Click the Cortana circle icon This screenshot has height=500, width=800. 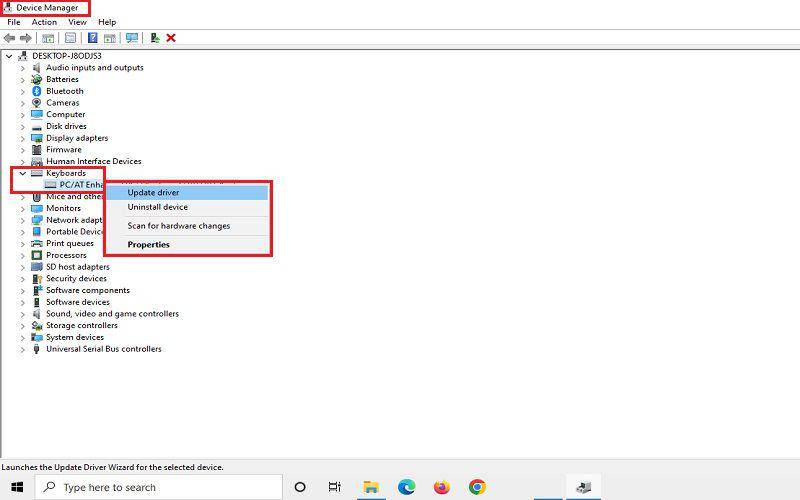300,487
